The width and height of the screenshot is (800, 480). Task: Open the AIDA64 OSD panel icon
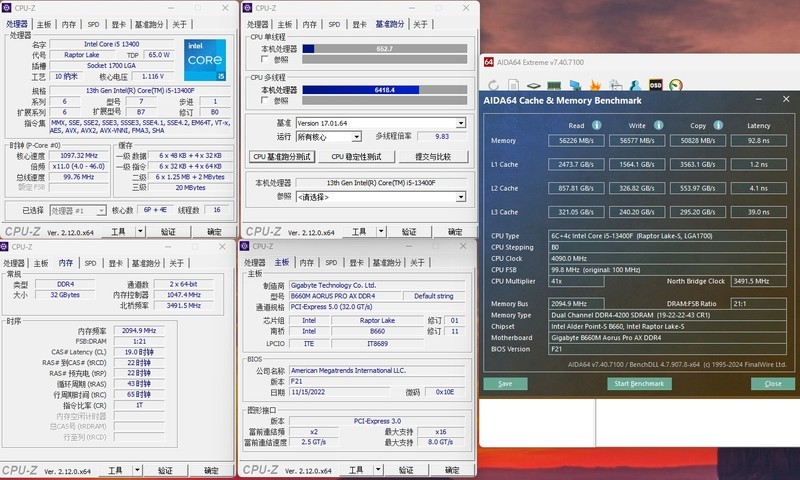(656, 85)
